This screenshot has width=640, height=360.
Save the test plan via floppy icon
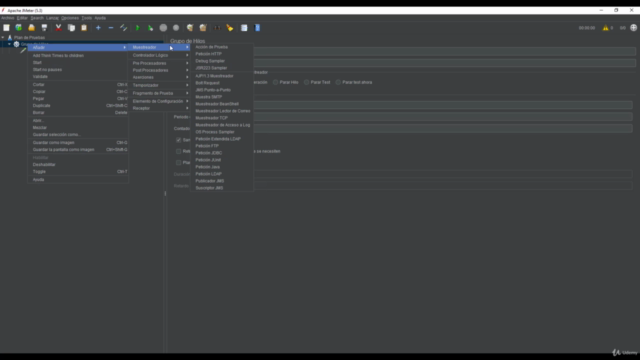coord(44,28)
